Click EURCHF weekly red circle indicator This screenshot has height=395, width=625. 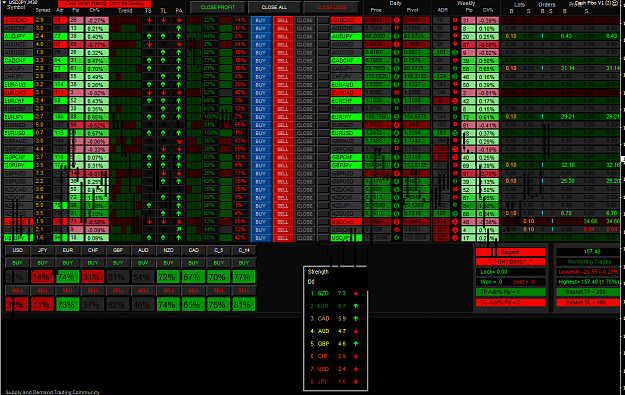tap(455, 101)
